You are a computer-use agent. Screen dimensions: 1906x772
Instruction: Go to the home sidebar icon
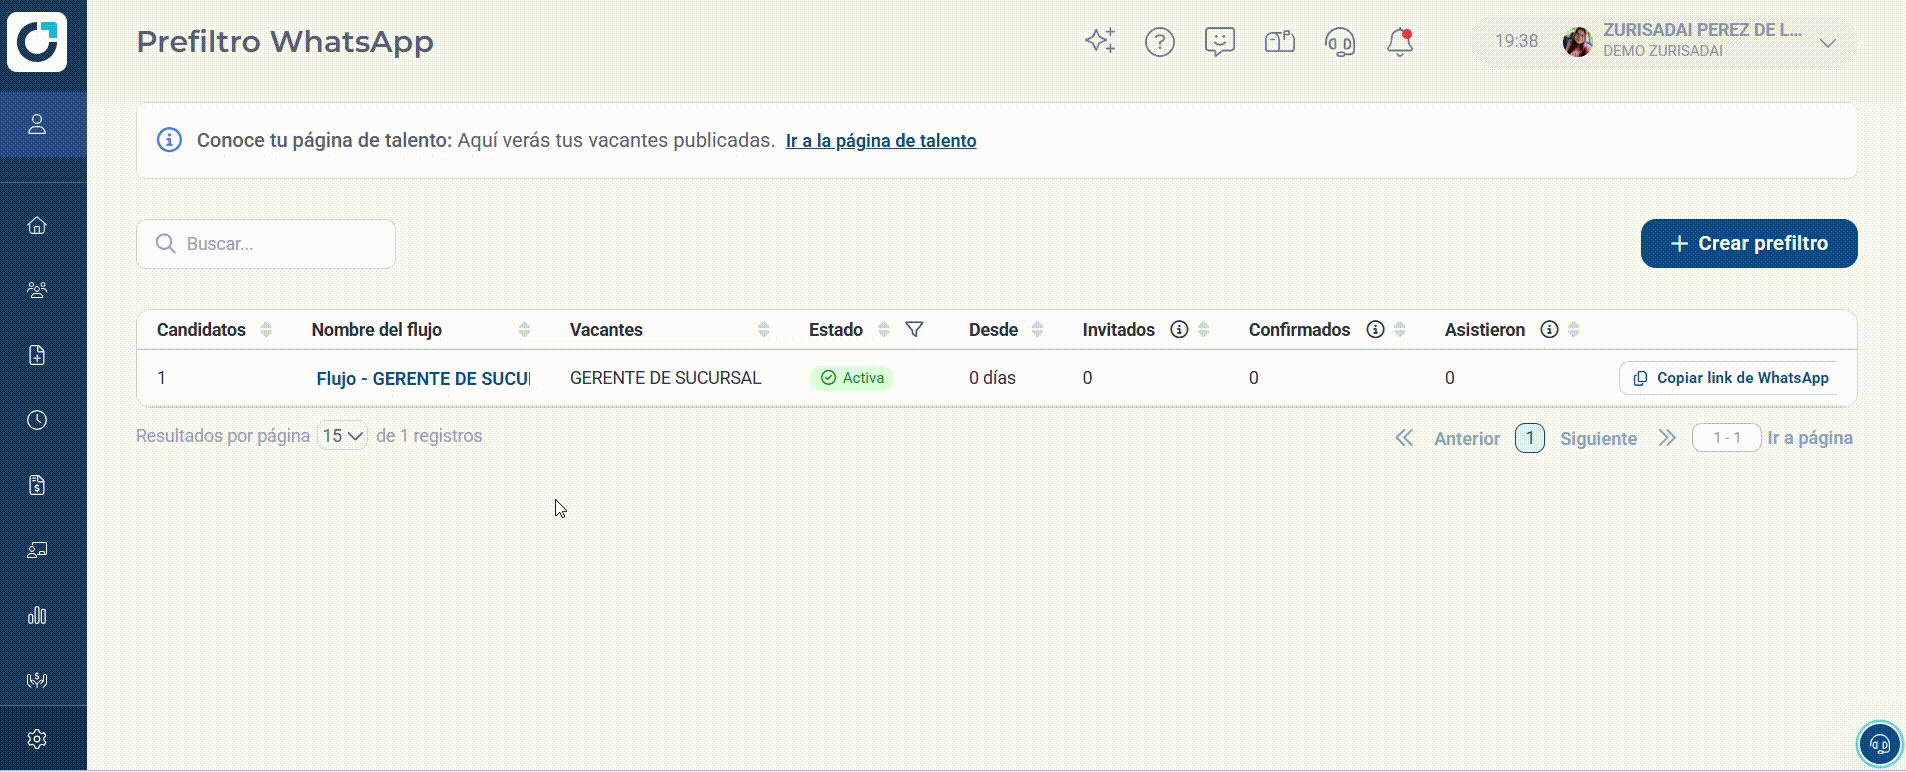[37, 225]
